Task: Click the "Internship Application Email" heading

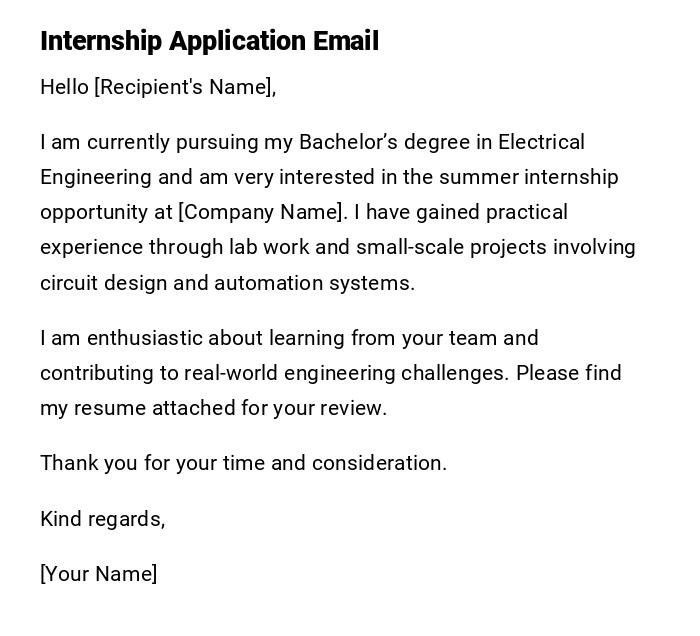Action: [209, 41]
